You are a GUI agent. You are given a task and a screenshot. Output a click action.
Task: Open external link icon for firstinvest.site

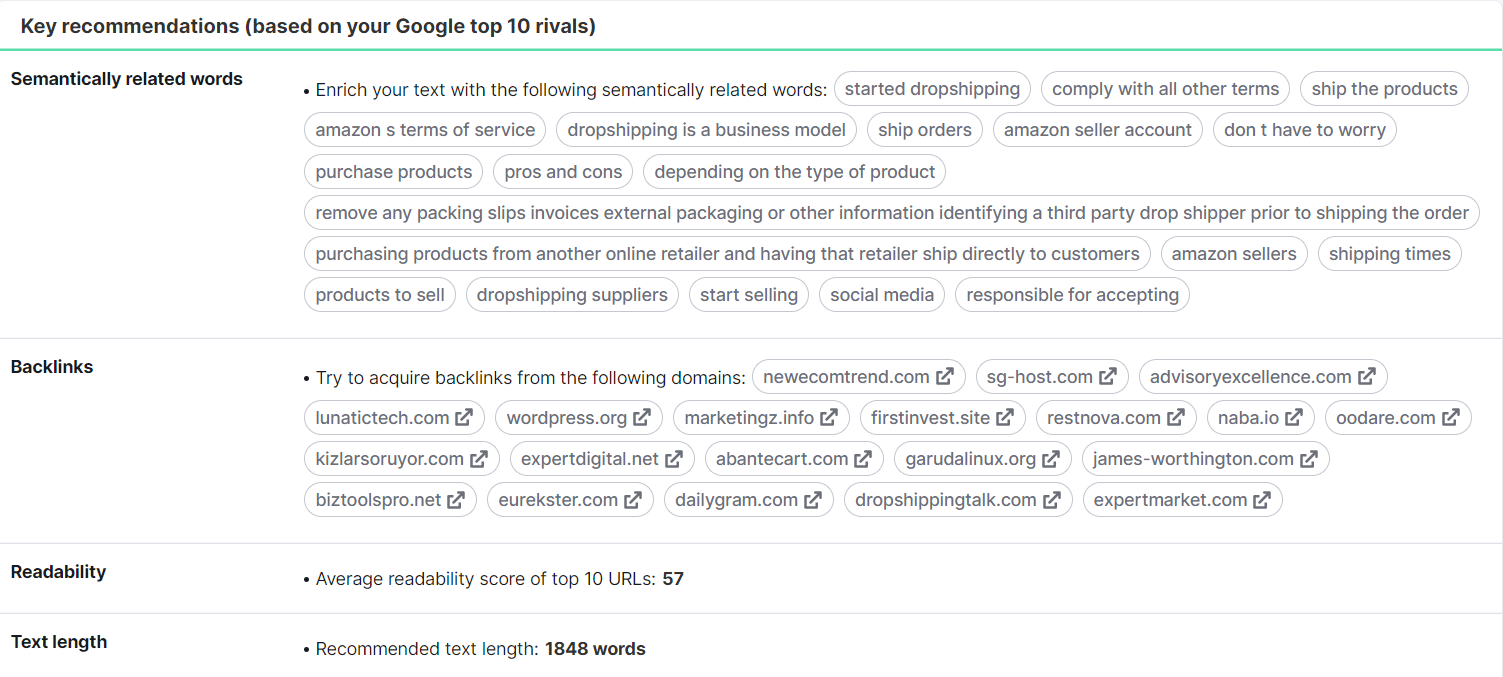tap(1005, 418)
